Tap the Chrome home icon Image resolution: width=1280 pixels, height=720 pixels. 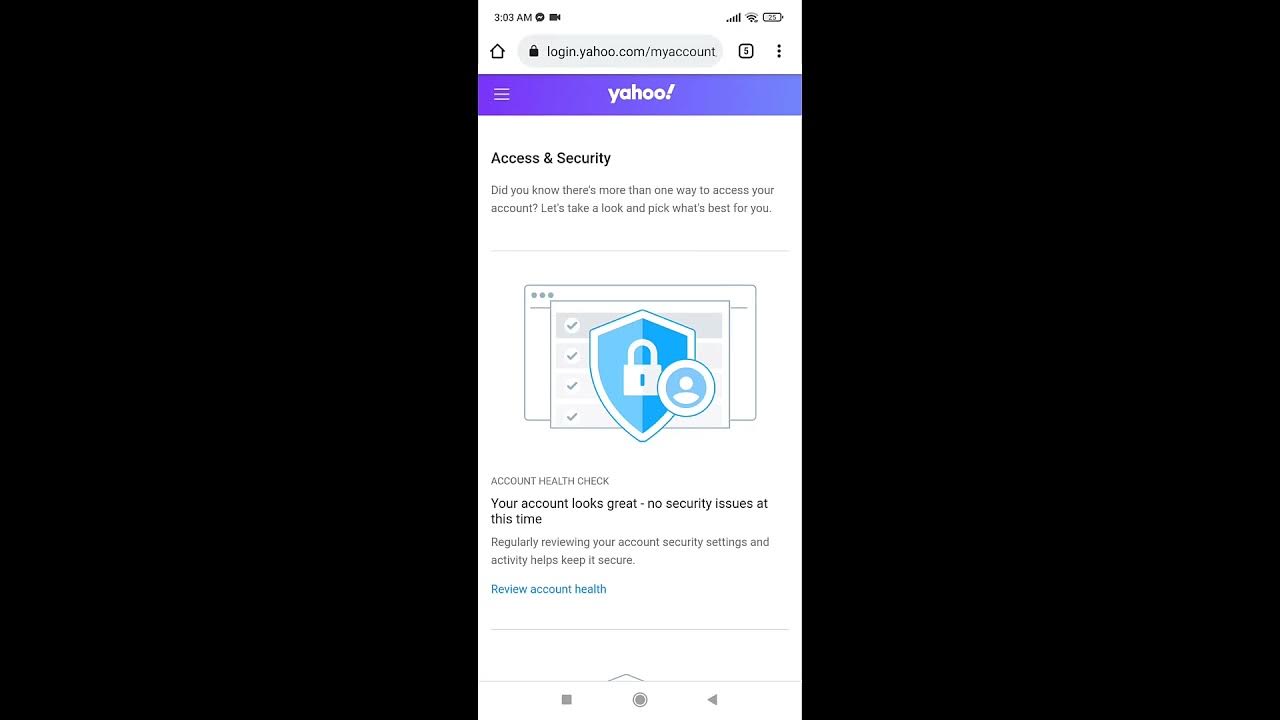tap(497, 51)
